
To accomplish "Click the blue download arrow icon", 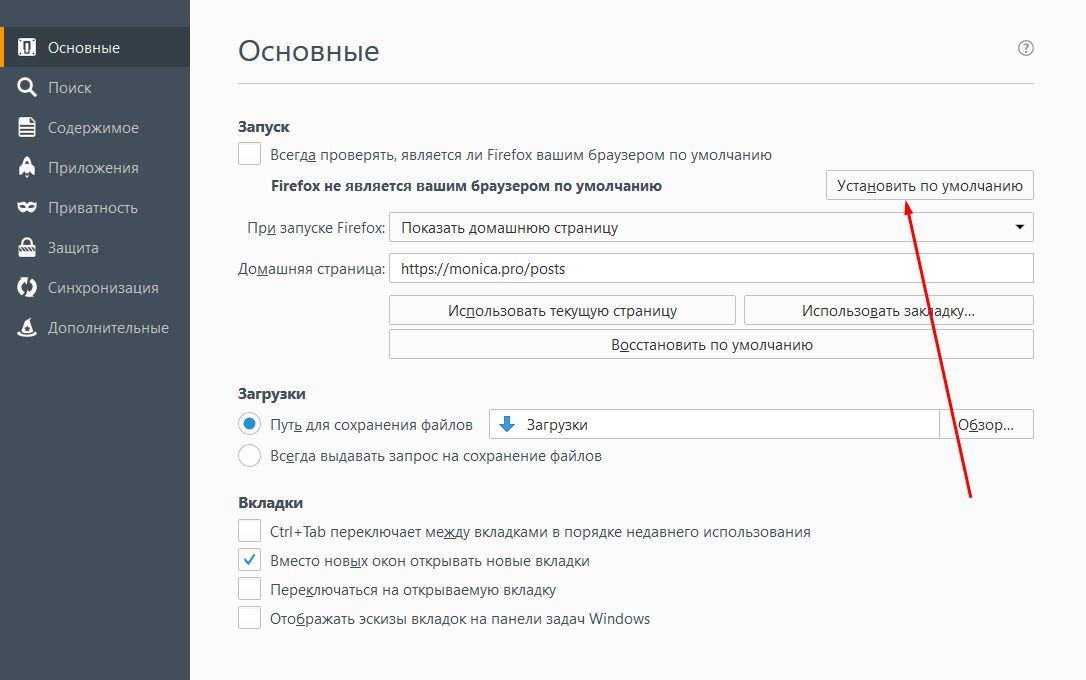I will pyautogui.click(x=507, y=424).
